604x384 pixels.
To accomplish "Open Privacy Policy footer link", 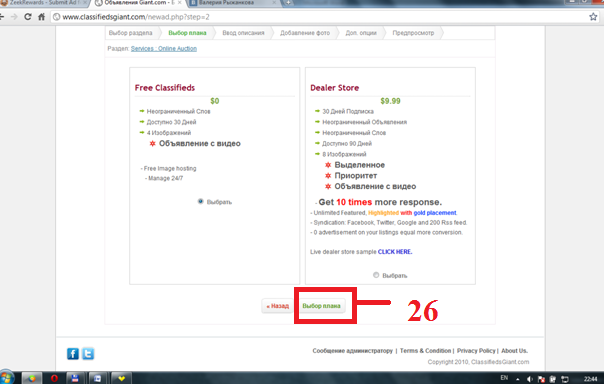I will coord(476,351).
